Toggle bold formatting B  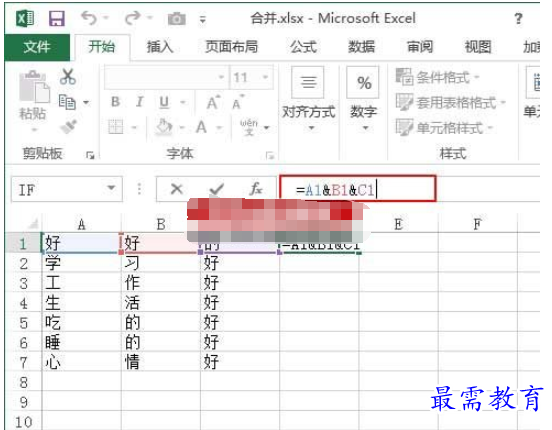pyautogui.click(x=115, y=102)
